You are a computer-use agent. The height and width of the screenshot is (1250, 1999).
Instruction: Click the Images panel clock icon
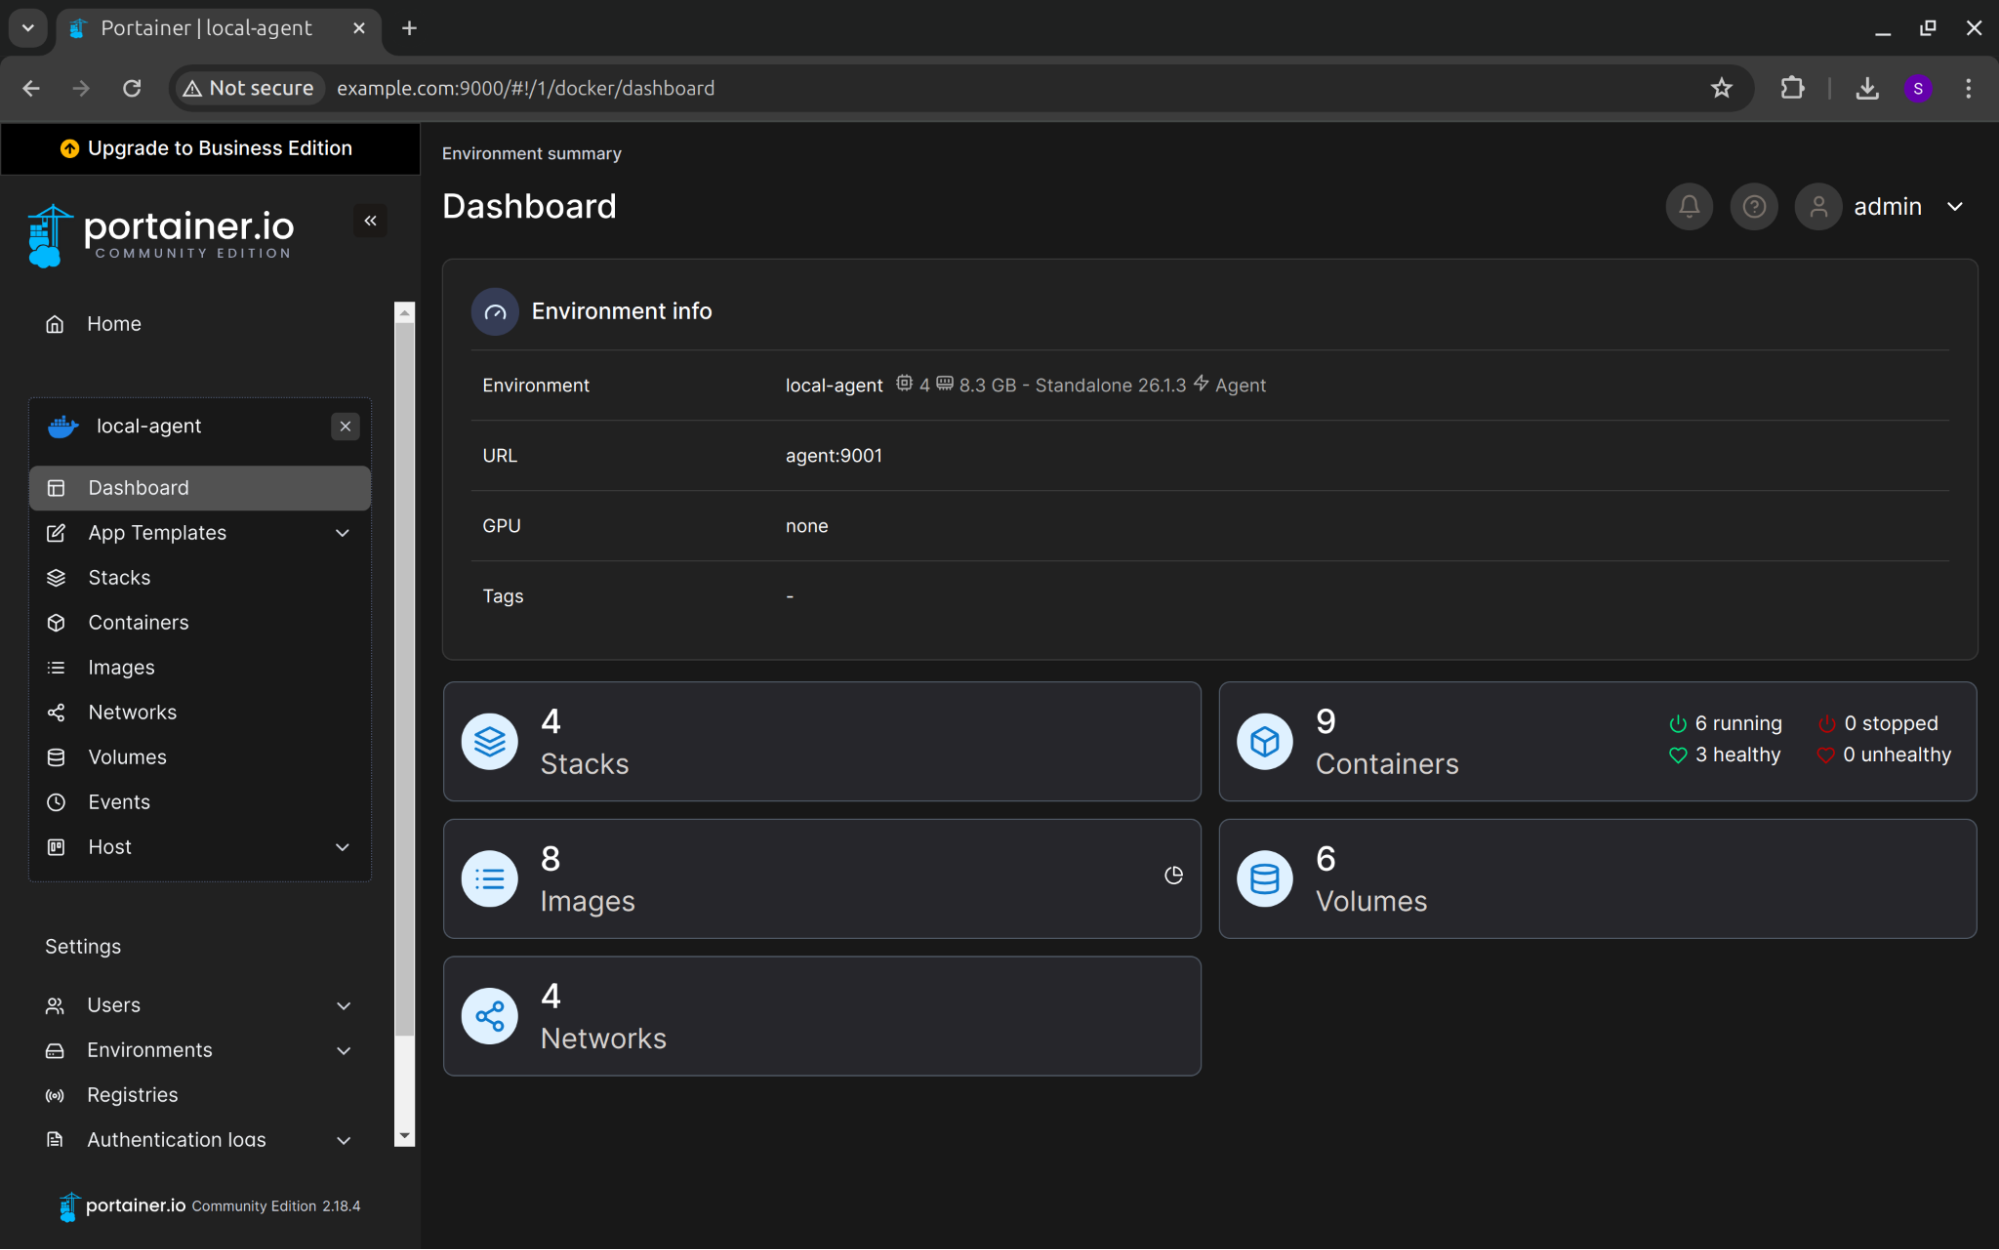(x=1174, y=876)
